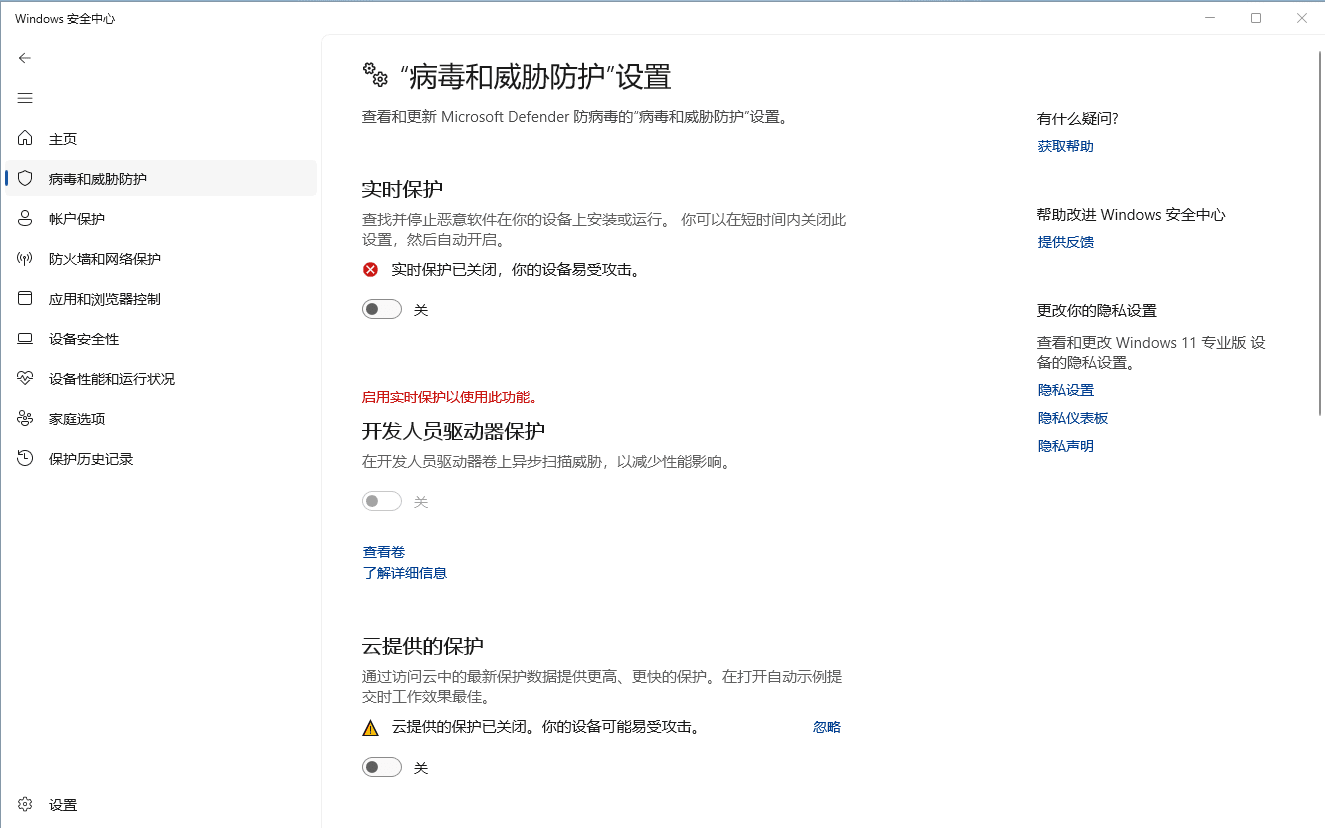Click the signal icon for 防火墙和网络保护
The image size is (1325, 828).
point(25,258)
